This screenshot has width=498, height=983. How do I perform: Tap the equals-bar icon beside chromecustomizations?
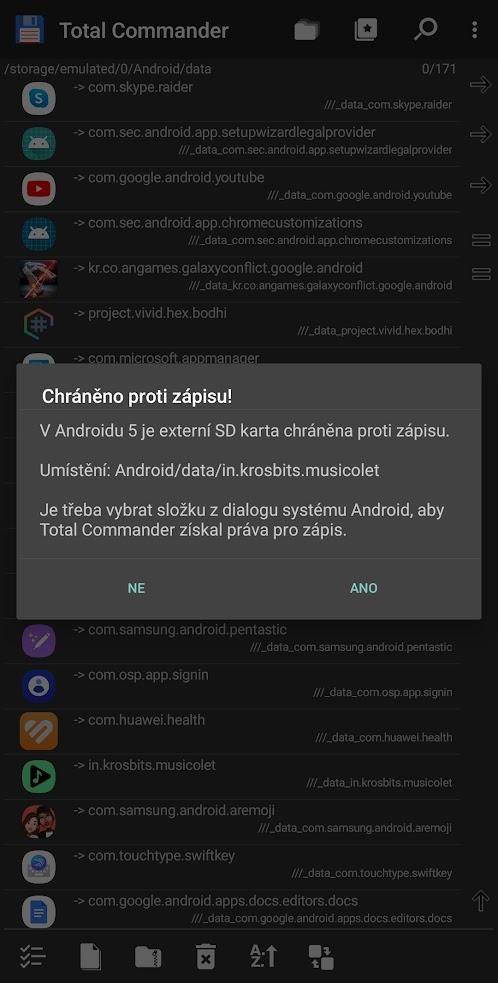click(481, 239)
